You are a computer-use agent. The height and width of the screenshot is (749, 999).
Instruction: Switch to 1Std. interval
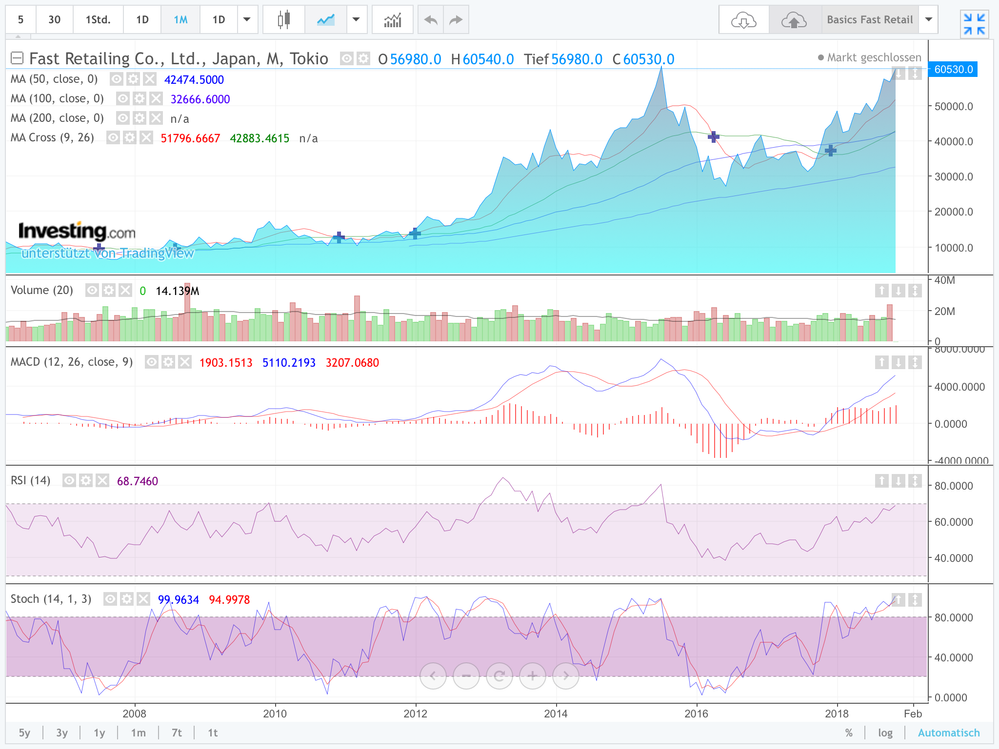click(98, 20)
